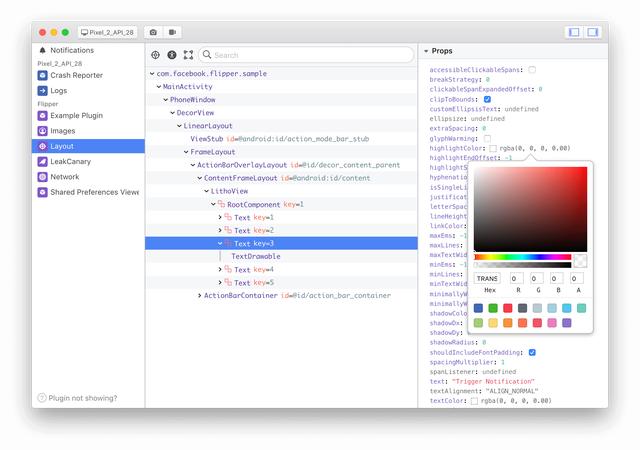Collapse the MainActivity tree node

coord(159,87)
